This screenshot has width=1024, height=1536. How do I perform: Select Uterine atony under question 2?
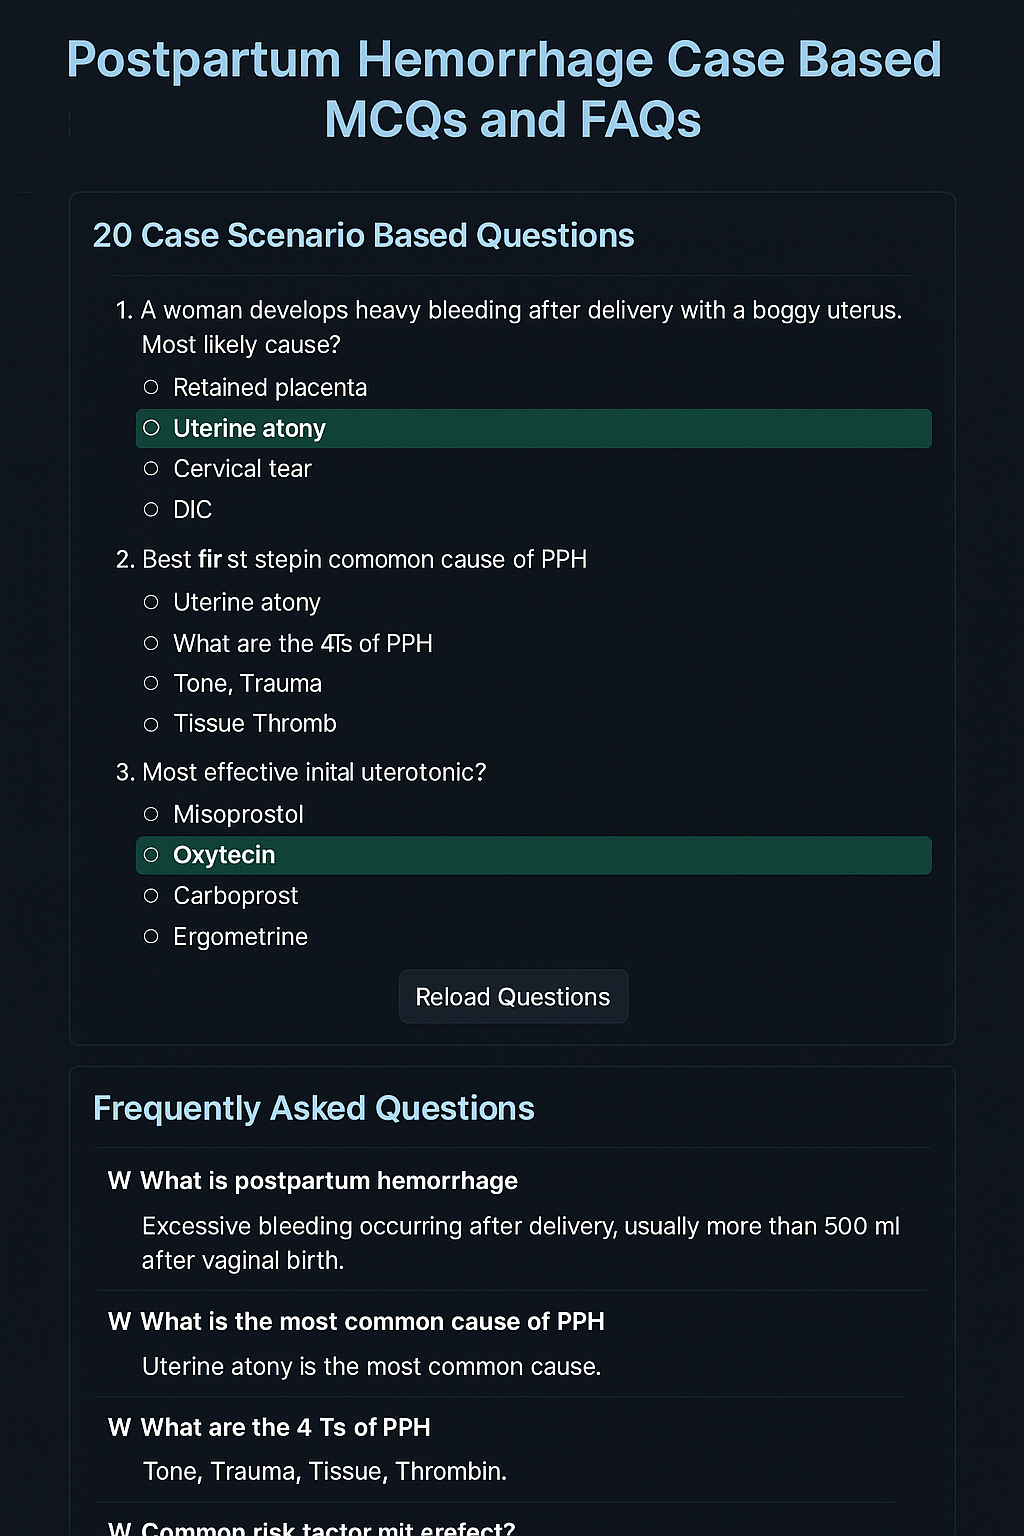pos(151,602)
